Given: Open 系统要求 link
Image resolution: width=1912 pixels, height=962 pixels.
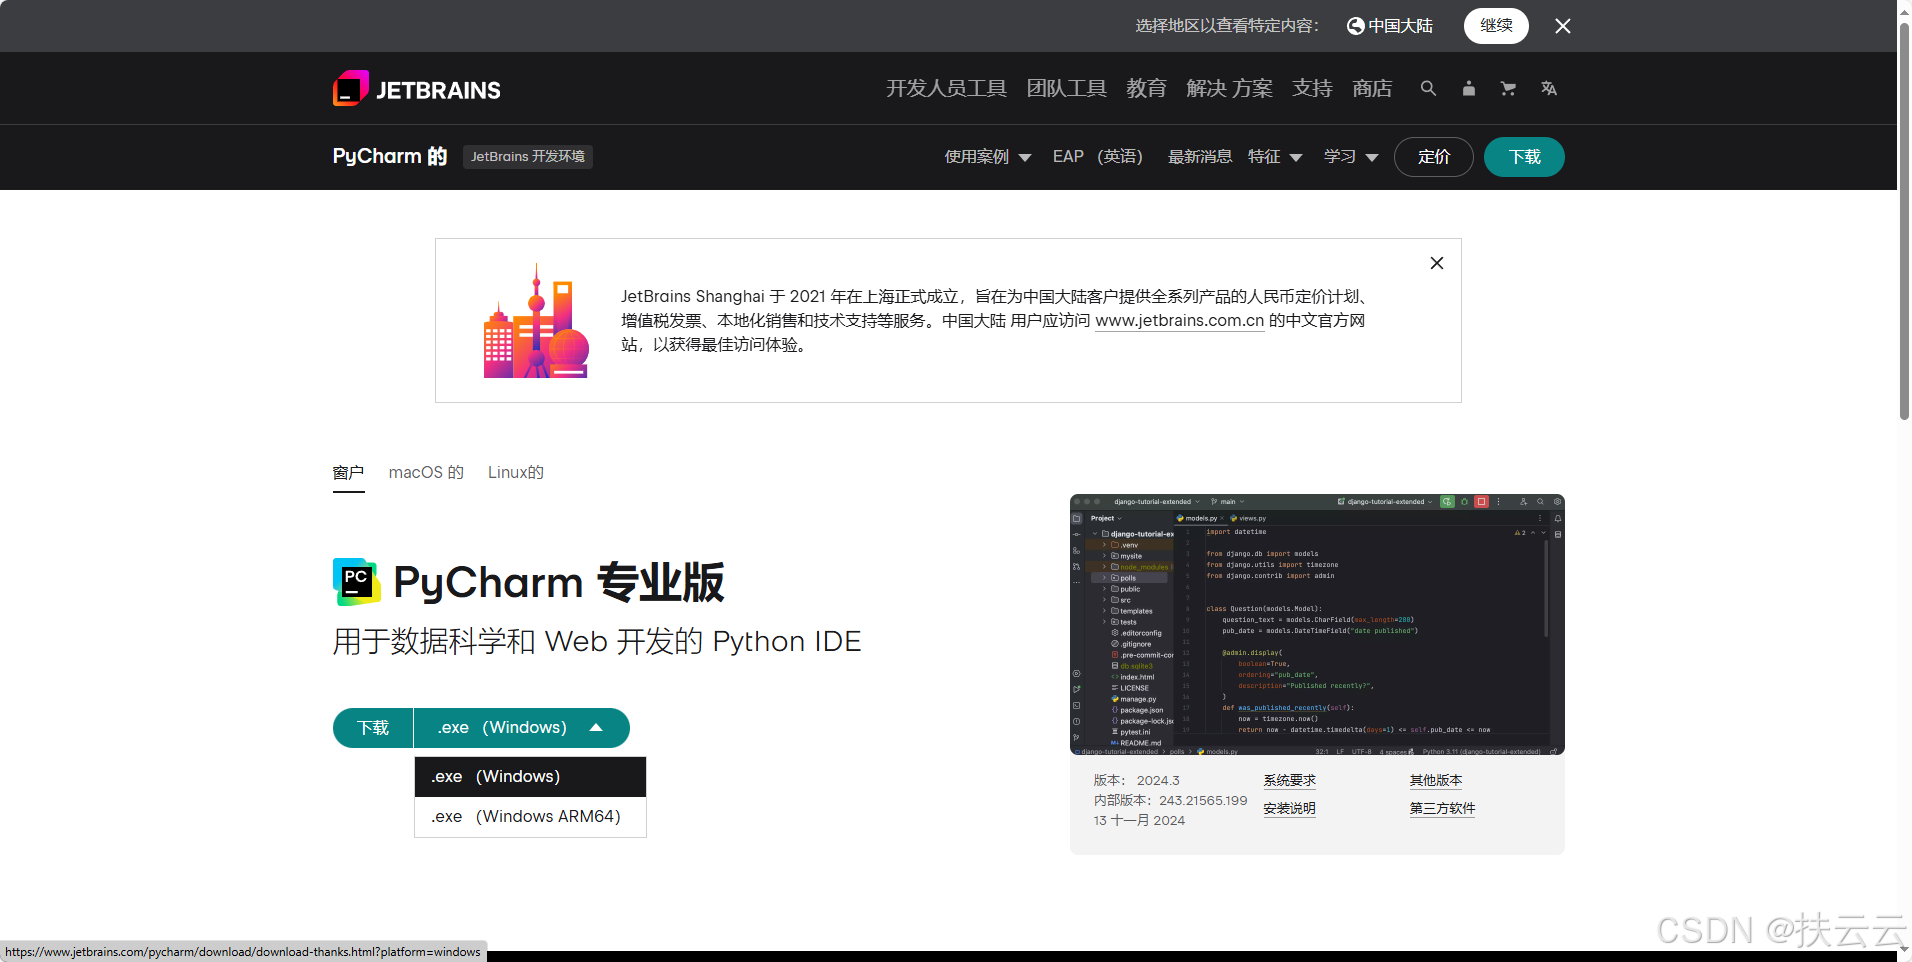Looking at the screenshot, I should (x=1289, y=781).
